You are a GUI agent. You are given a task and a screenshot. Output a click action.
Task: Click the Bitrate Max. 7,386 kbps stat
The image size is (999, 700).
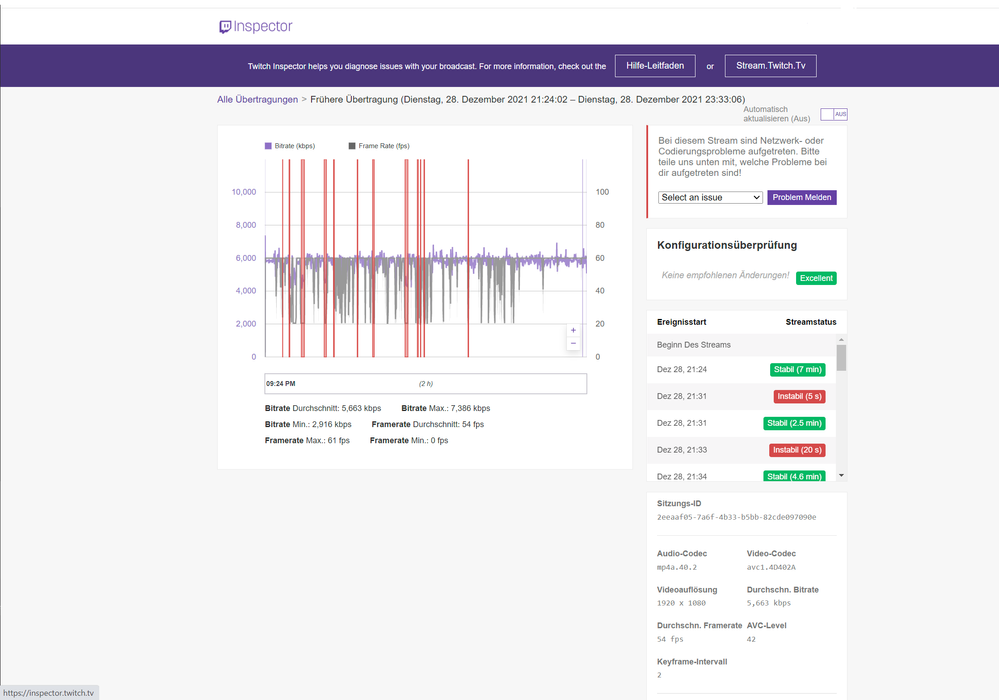point(445,408)
